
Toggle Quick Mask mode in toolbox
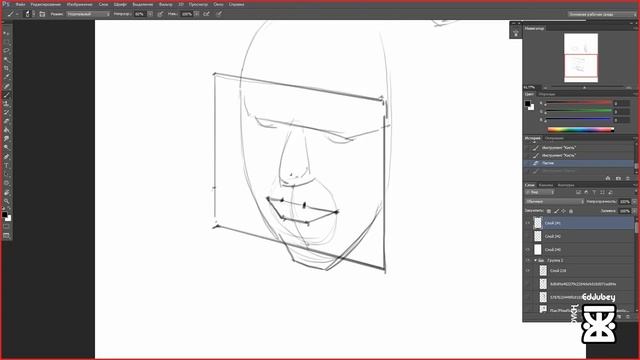pyautogui.click(x=7, y=227)
